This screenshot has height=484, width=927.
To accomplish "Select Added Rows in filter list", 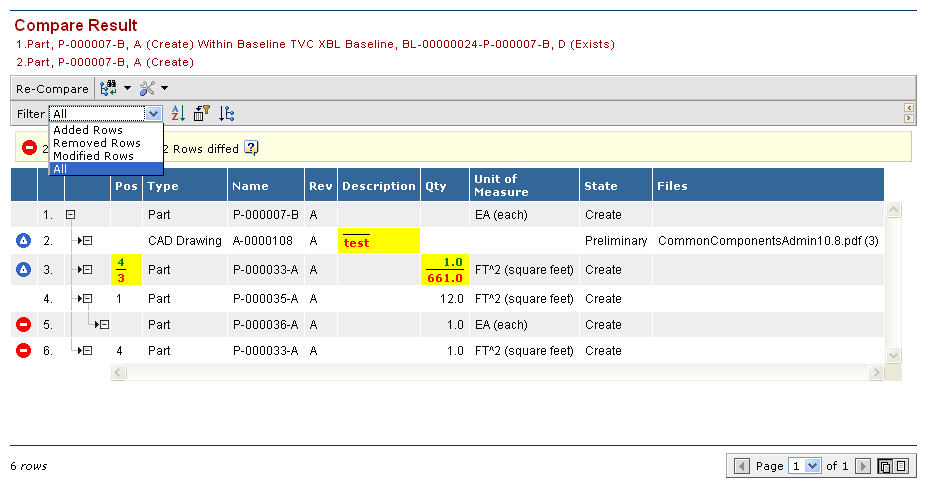I will [x=88, y=130].
